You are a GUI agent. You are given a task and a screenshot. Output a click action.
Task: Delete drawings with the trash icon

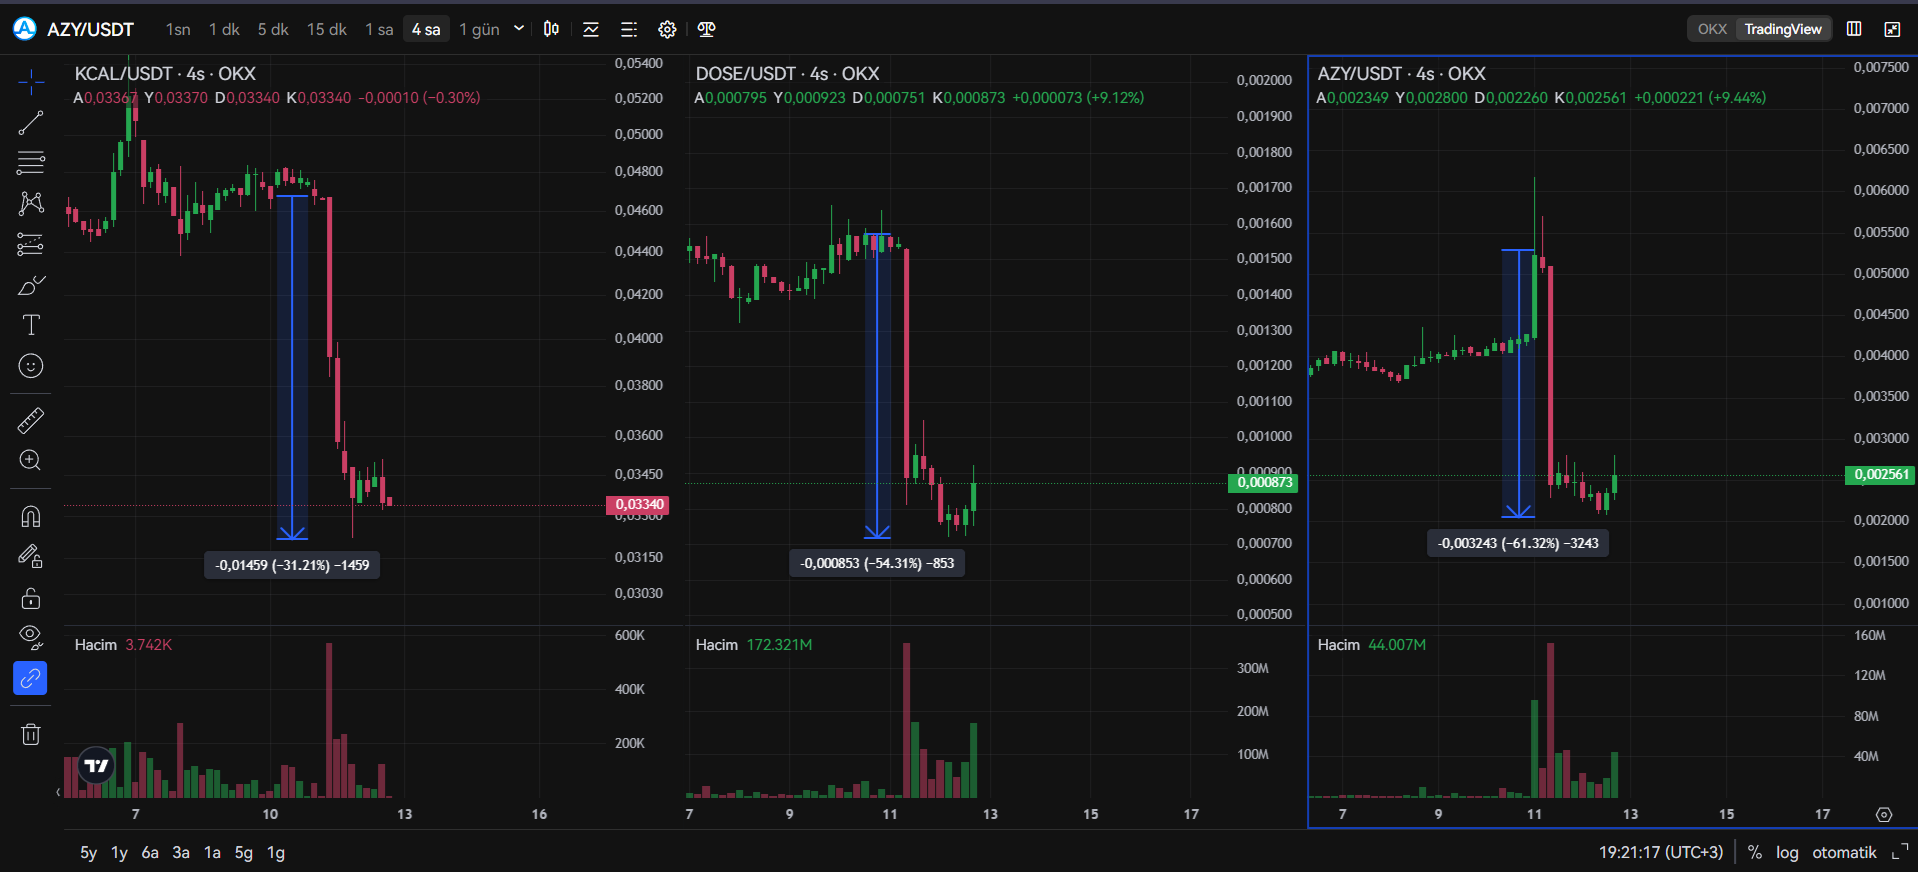point(31,735)
